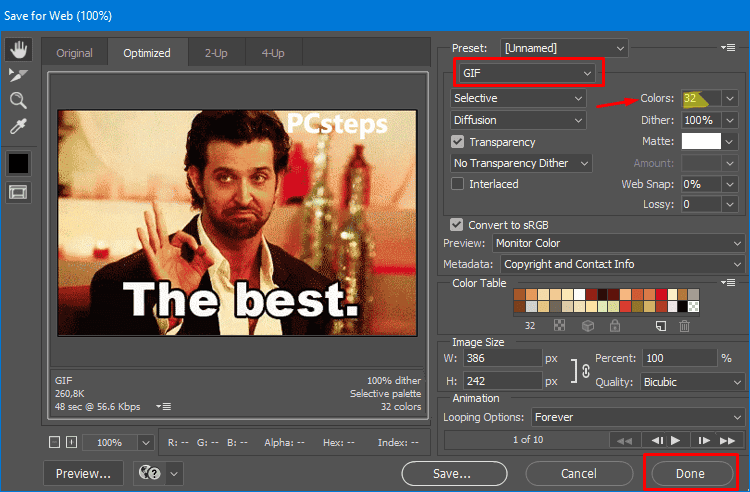The width and height of the screenshot is (750, 492).
Task: Click the Percent field
Action: [679, 358]
